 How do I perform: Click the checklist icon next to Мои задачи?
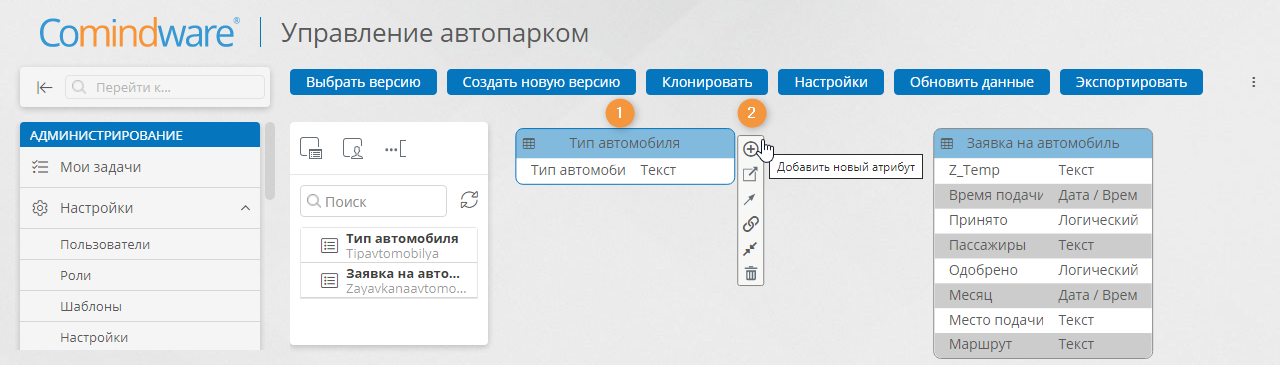(40, 167)
